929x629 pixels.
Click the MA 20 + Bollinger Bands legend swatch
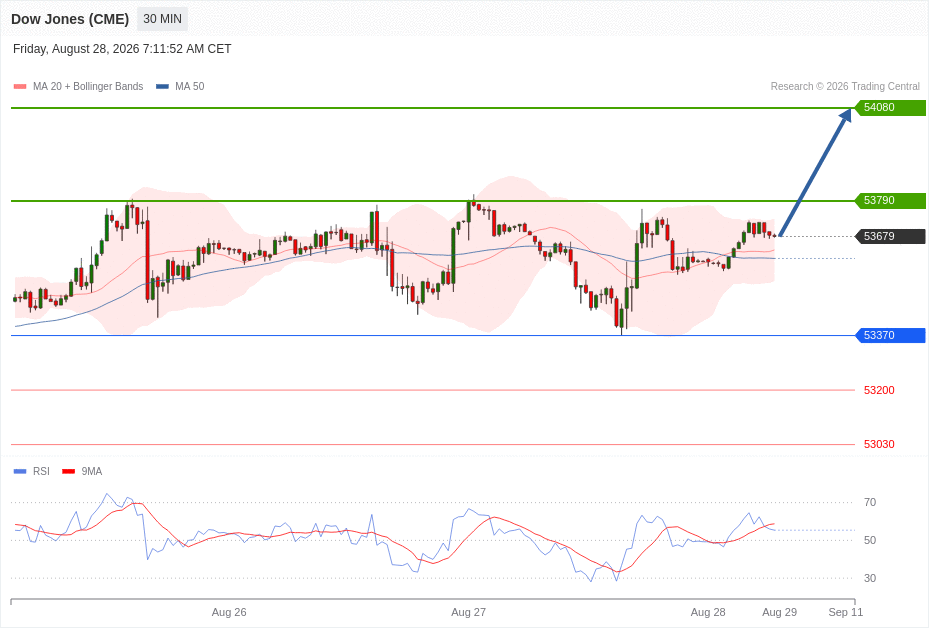click(20, 86)
